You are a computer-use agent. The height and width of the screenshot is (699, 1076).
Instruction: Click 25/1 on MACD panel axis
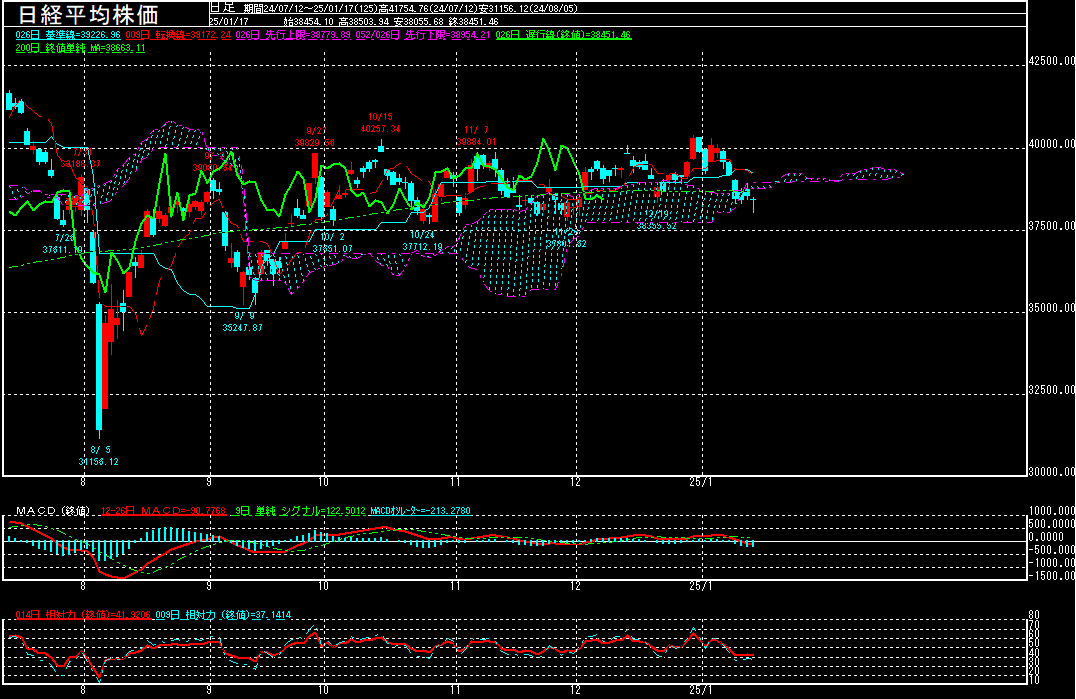click(701, 586)
